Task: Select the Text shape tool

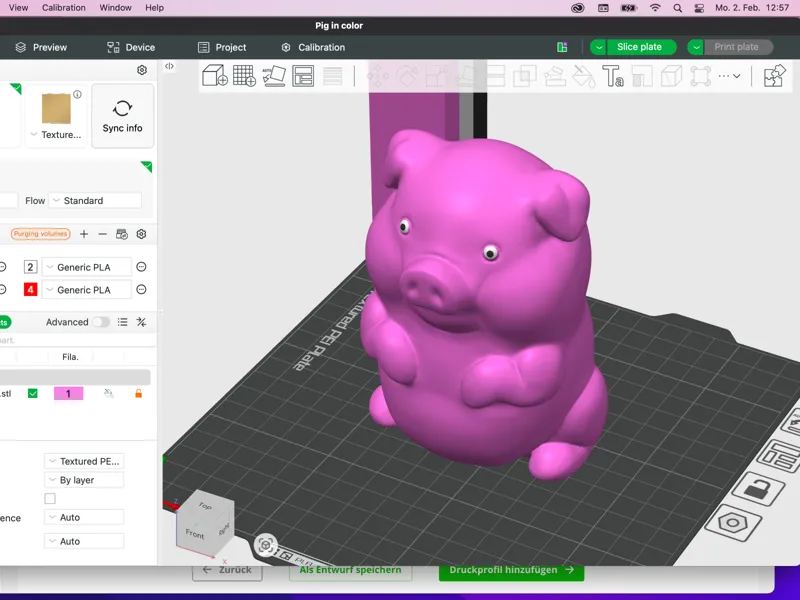Action: click(613, 76)
